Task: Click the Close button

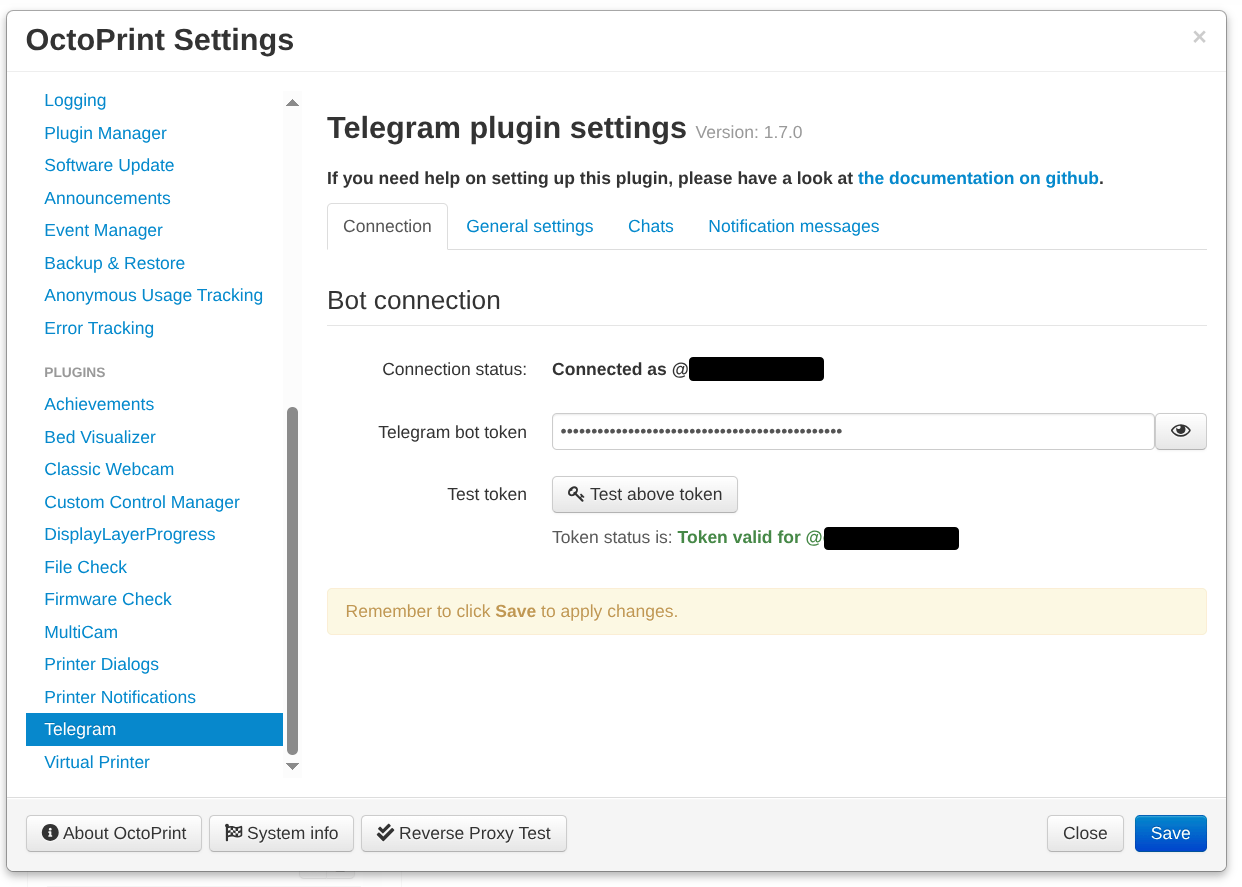Action: tap(1085, 833)
